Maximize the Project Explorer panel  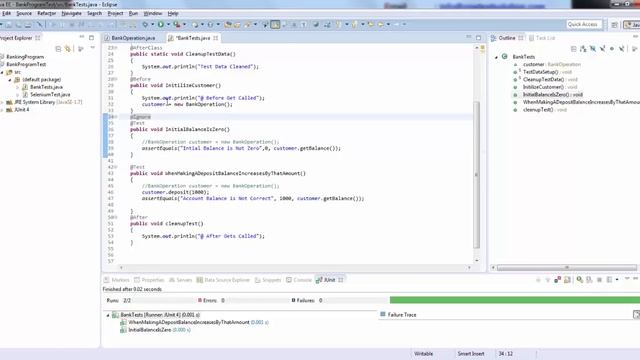point(91,38)
